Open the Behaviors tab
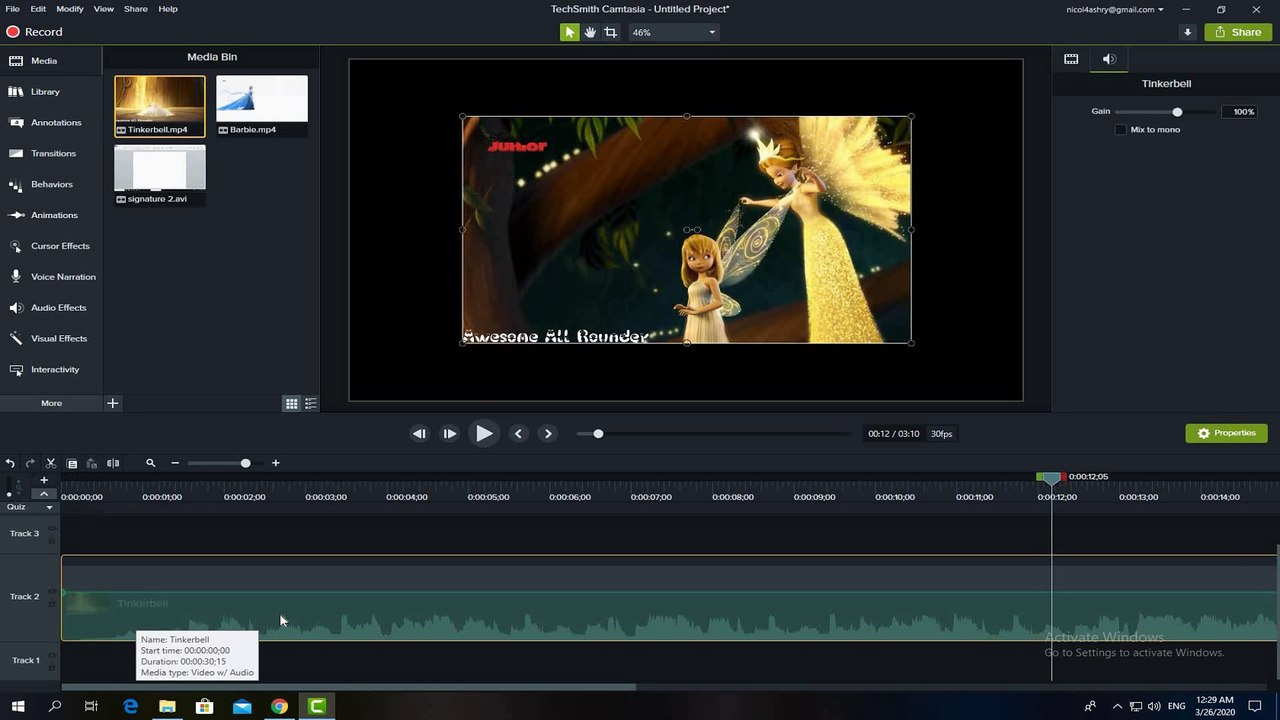The image size is (1280, 720). [51, 184]
